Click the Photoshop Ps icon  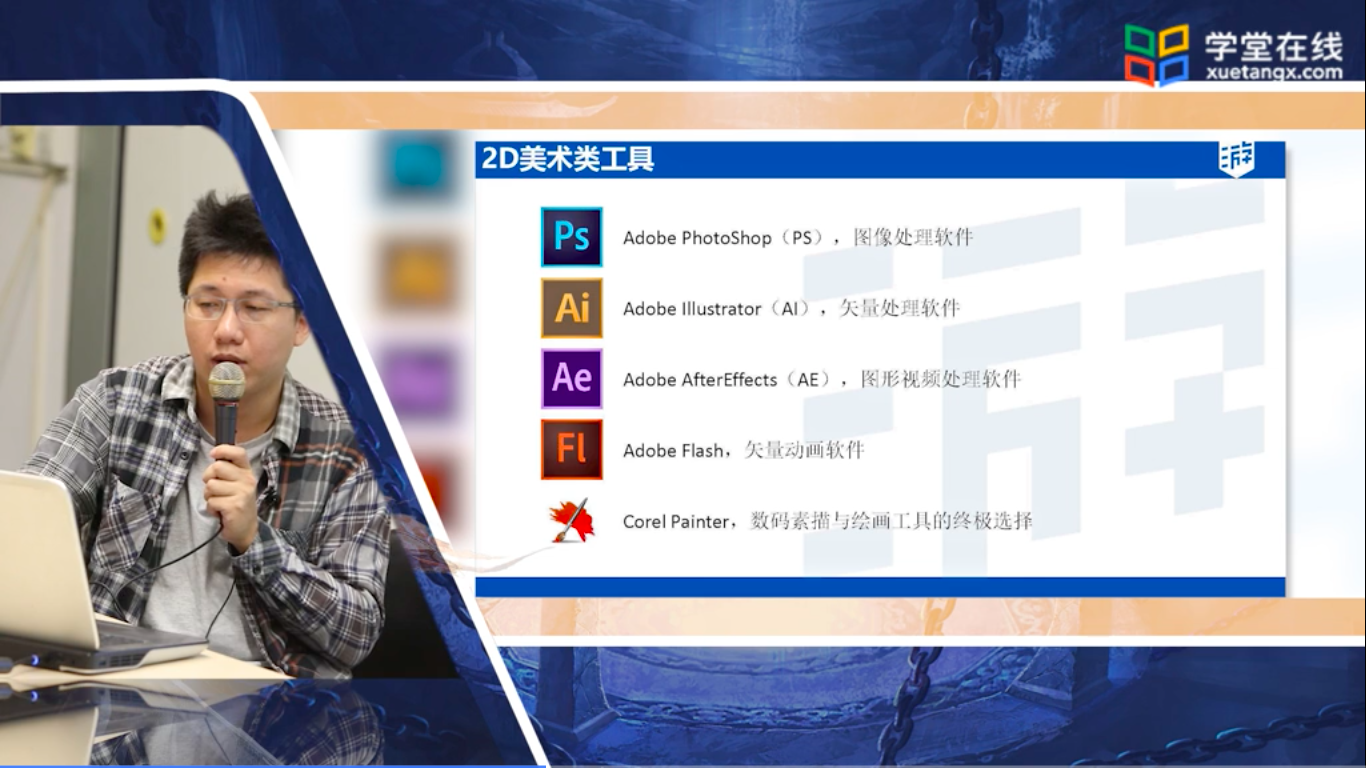pos(572,237)
